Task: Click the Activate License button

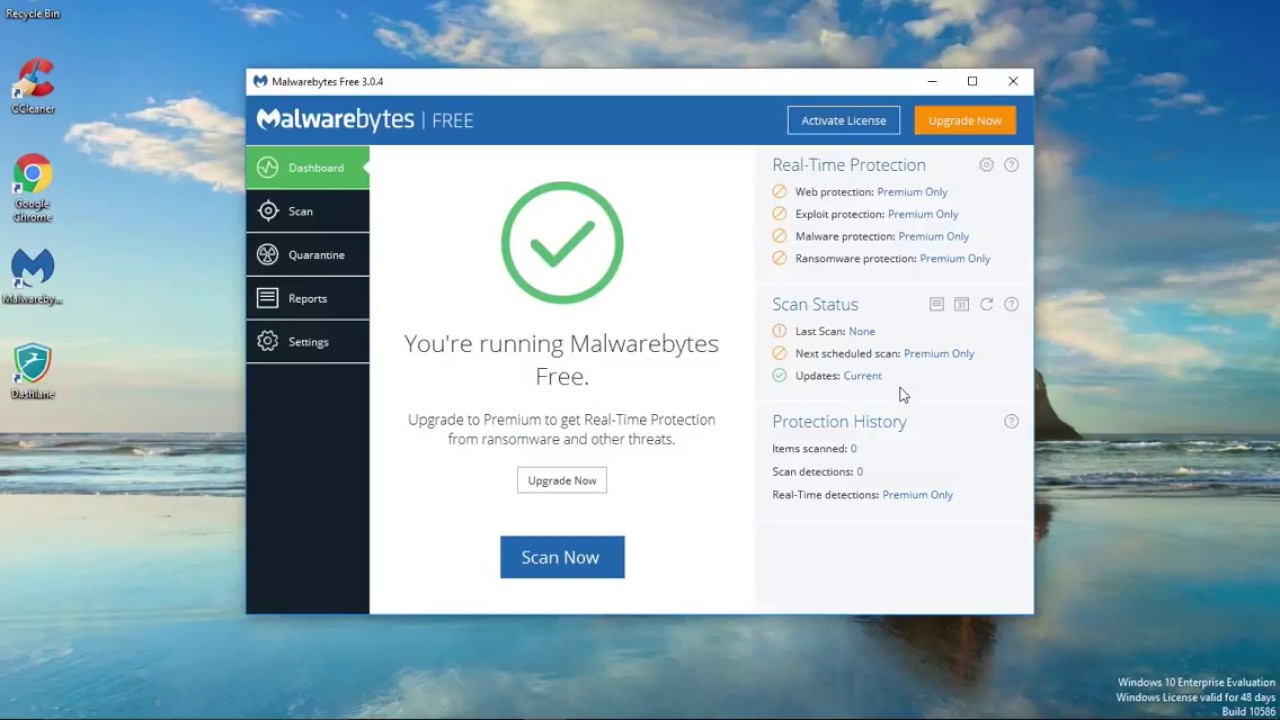Action: [844, 120]
